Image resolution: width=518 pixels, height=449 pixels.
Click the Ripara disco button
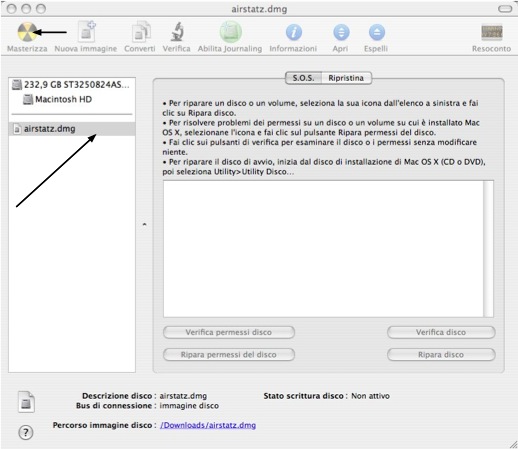point(441,355)
